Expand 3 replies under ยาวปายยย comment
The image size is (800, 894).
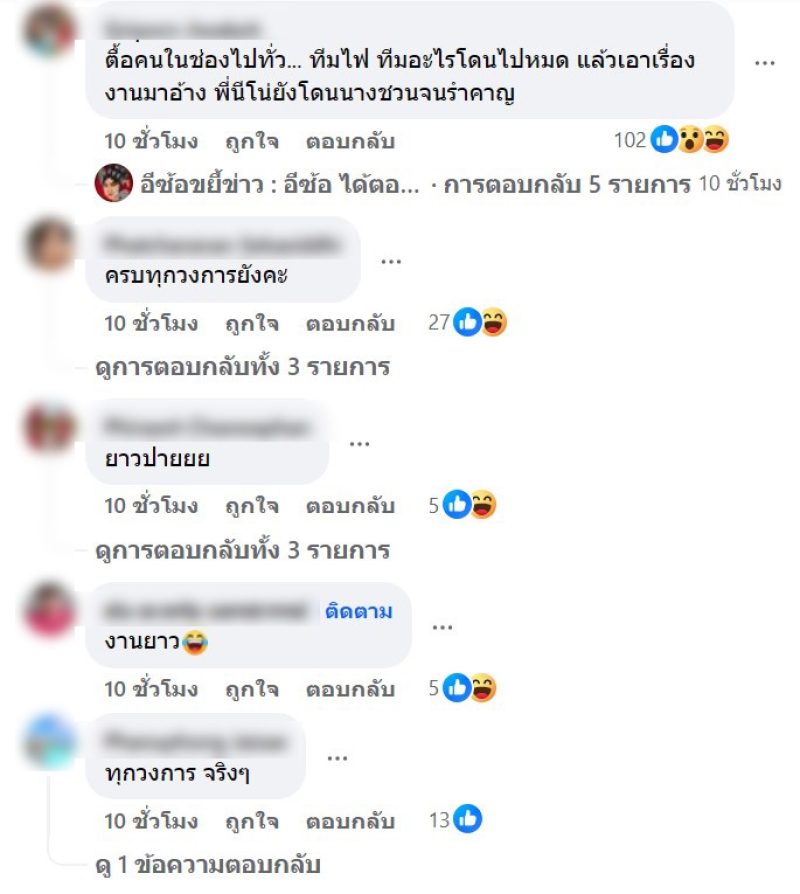click(242, 550)
